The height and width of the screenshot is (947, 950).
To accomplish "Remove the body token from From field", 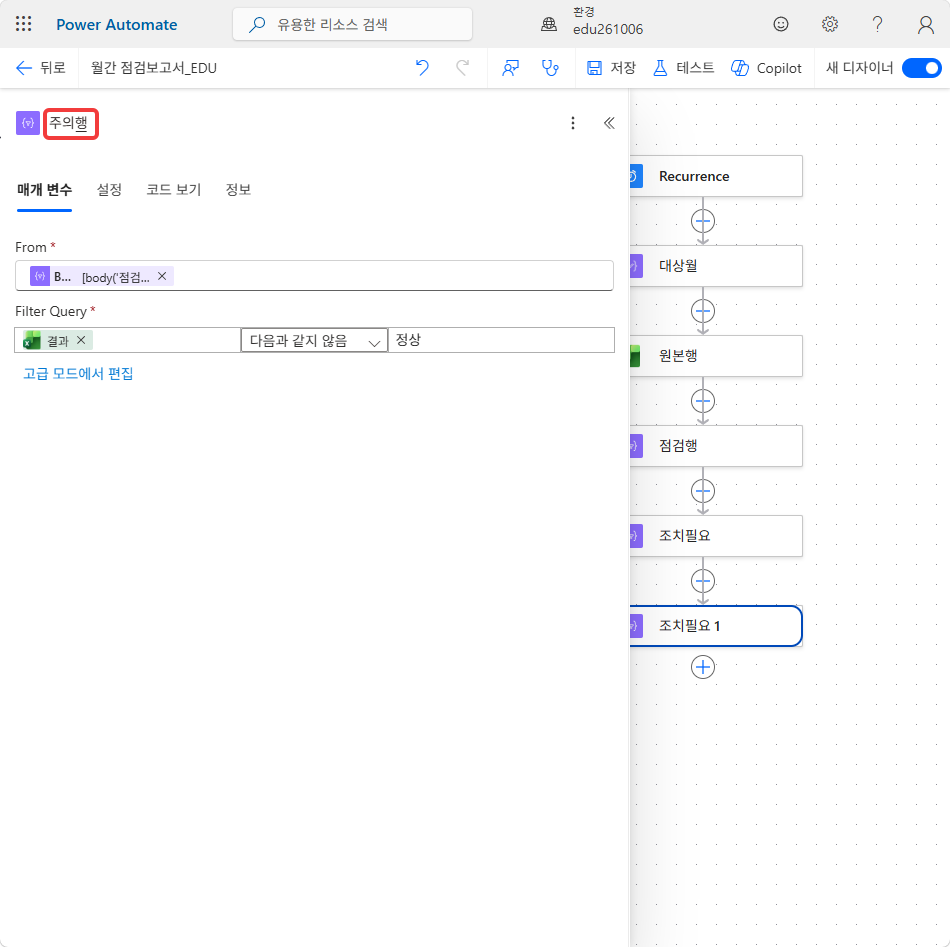I will click(x=162, y=276).
